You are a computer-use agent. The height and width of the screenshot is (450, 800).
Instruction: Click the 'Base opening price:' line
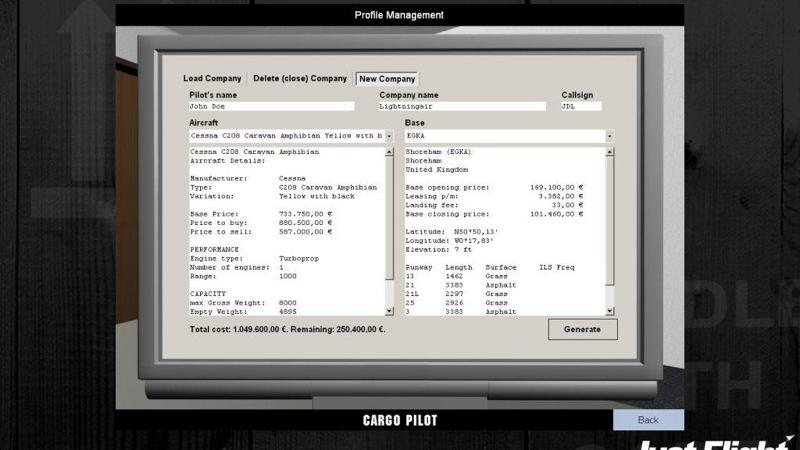tap(494, 188)
